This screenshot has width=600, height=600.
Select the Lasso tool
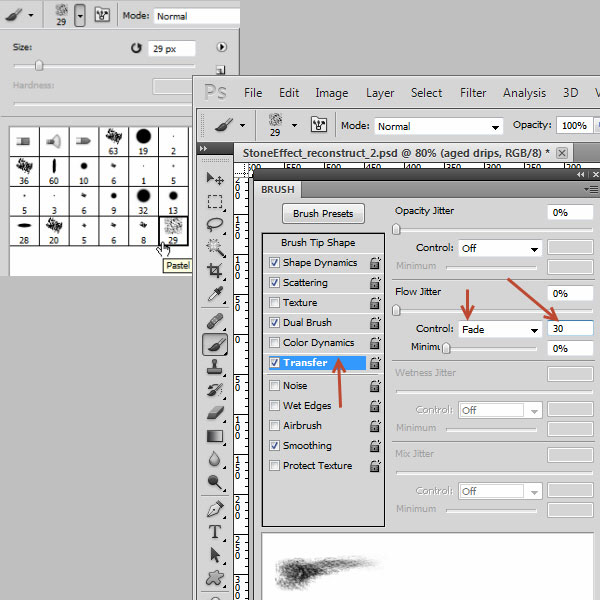point(215,225)
